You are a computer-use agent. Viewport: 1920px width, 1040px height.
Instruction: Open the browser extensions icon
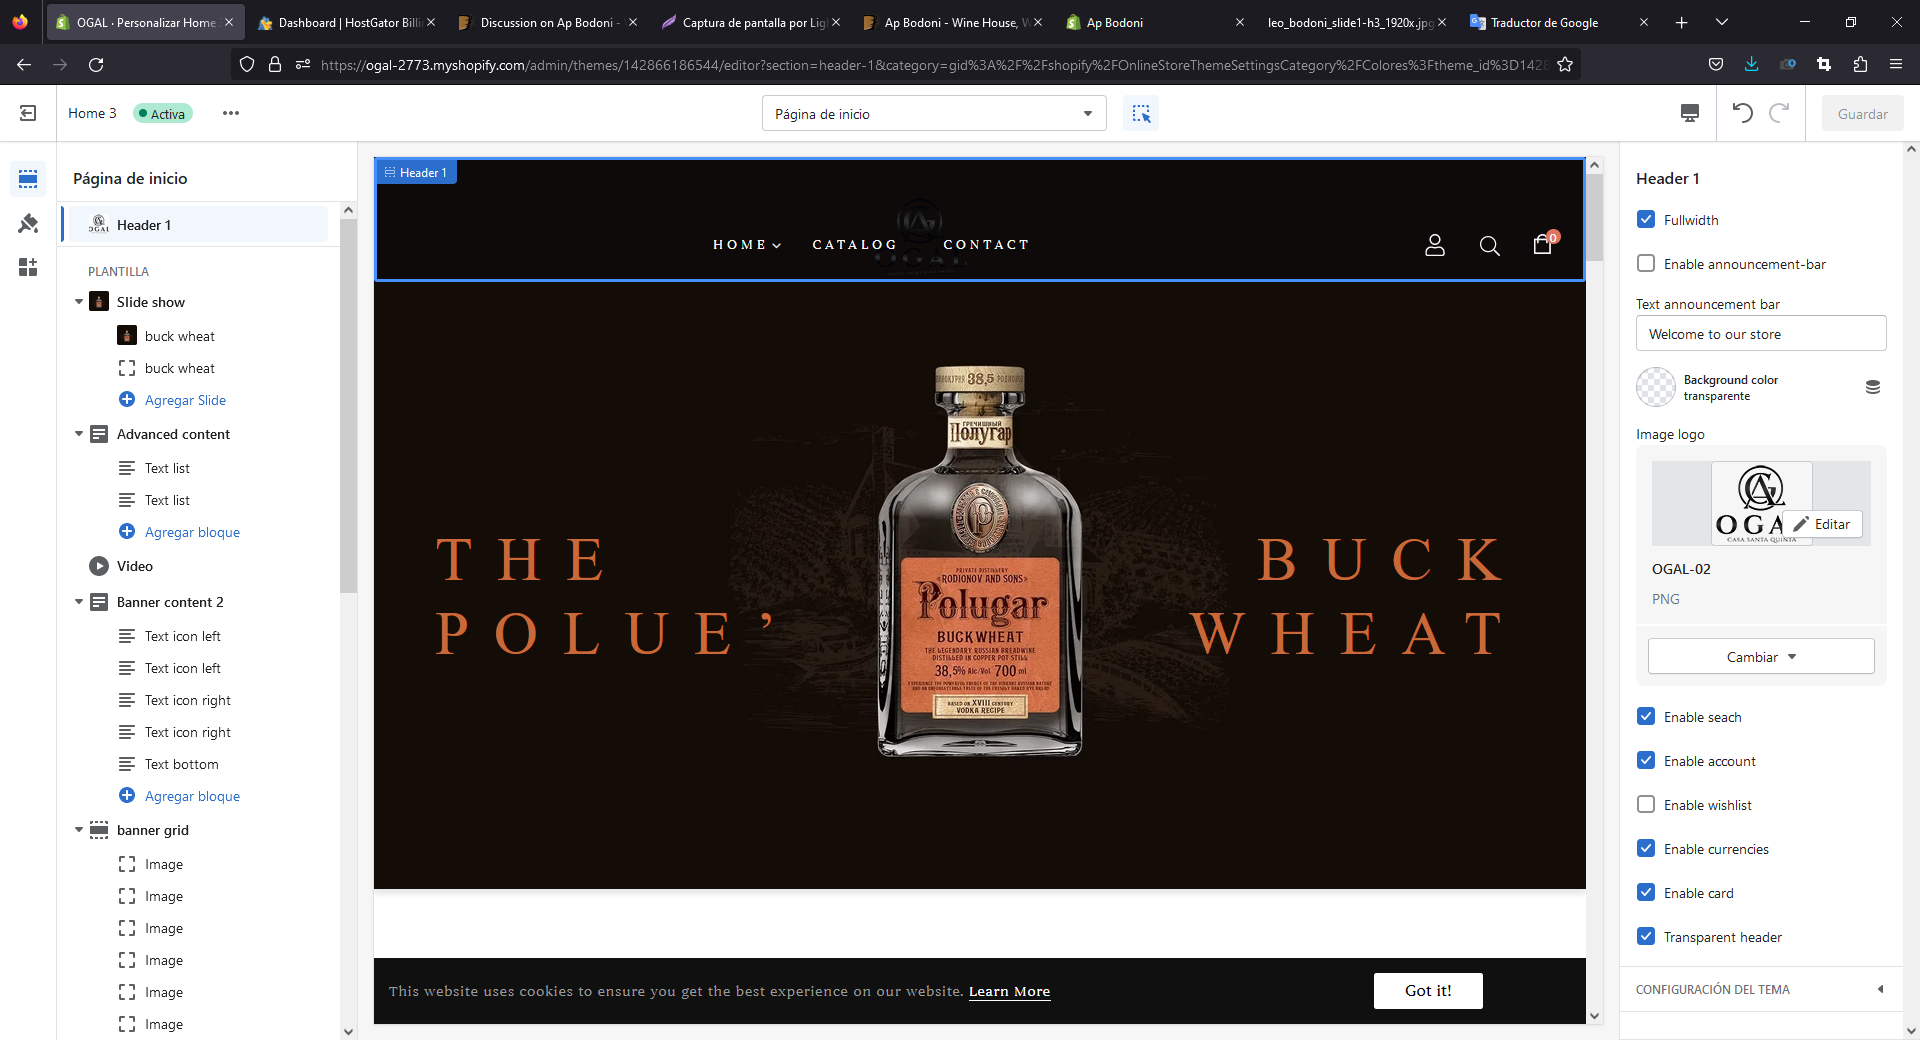tap(1860, 64)
